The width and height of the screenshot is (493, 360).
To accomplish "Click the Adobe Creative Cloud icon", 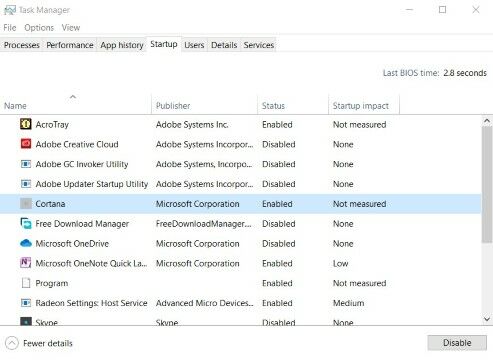I will [26, 144].
